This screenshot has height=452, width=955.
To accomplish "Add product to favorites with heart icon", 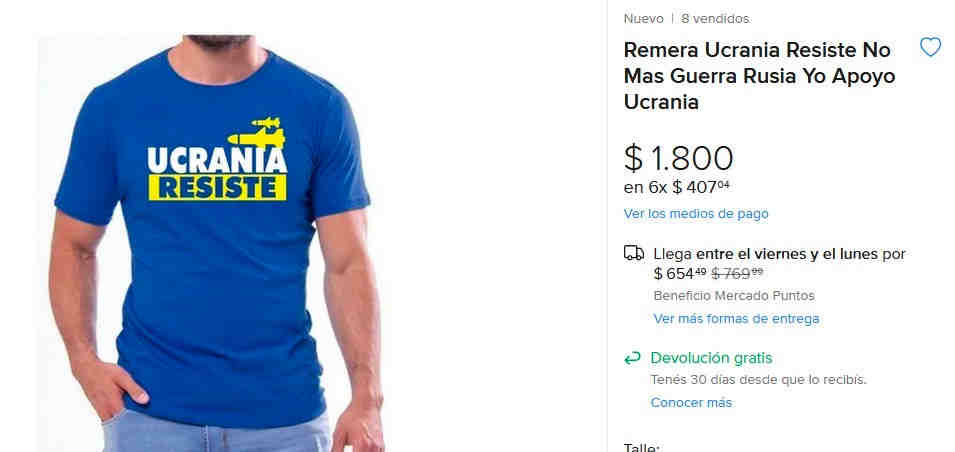I will (930, 47).
